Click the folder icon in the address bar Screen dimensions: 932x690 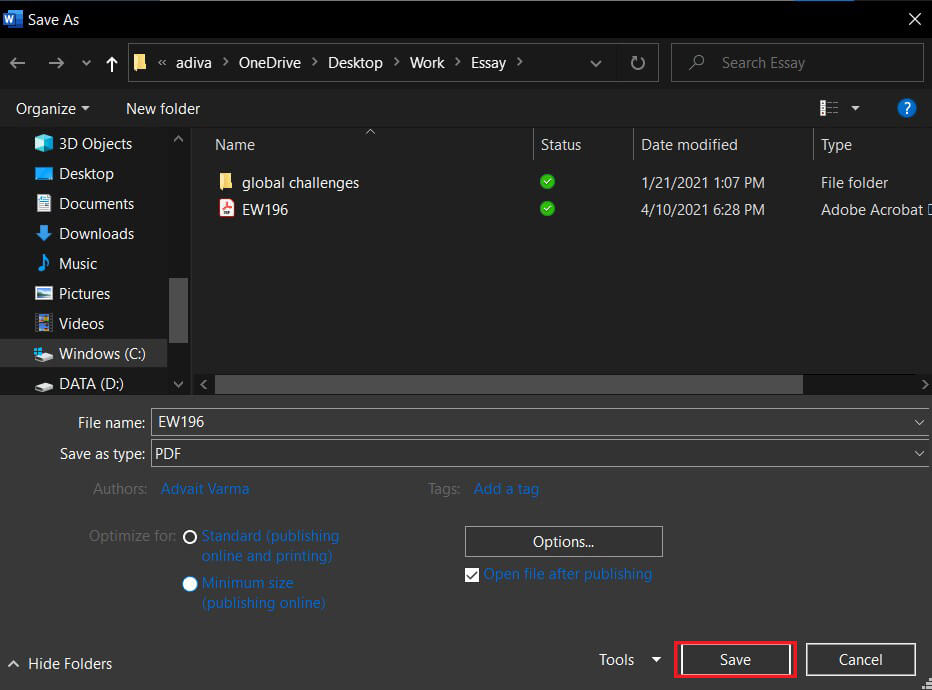[x=140, y=61]
